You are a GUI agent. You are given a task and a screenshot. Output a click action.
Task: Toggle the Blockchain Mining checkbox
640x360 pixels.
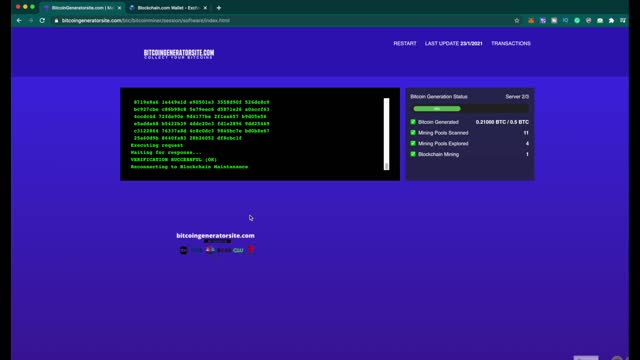pos(413,154)
